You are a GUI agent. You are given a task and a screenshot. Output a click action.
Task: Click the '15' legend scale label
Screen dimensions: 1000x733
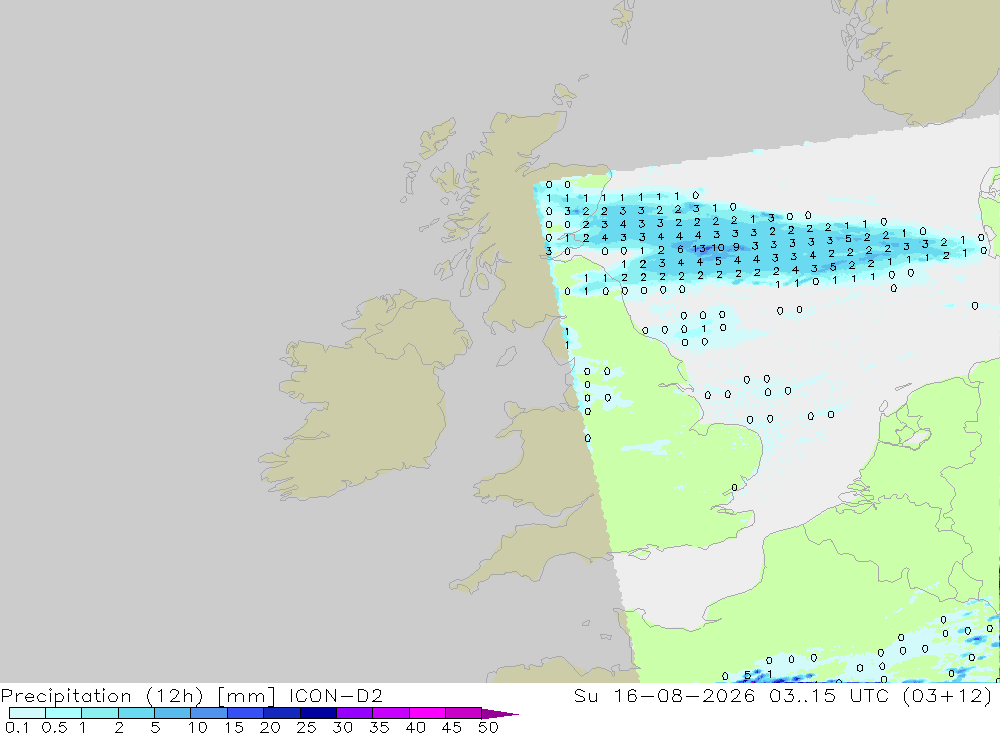tap(233, 727)
